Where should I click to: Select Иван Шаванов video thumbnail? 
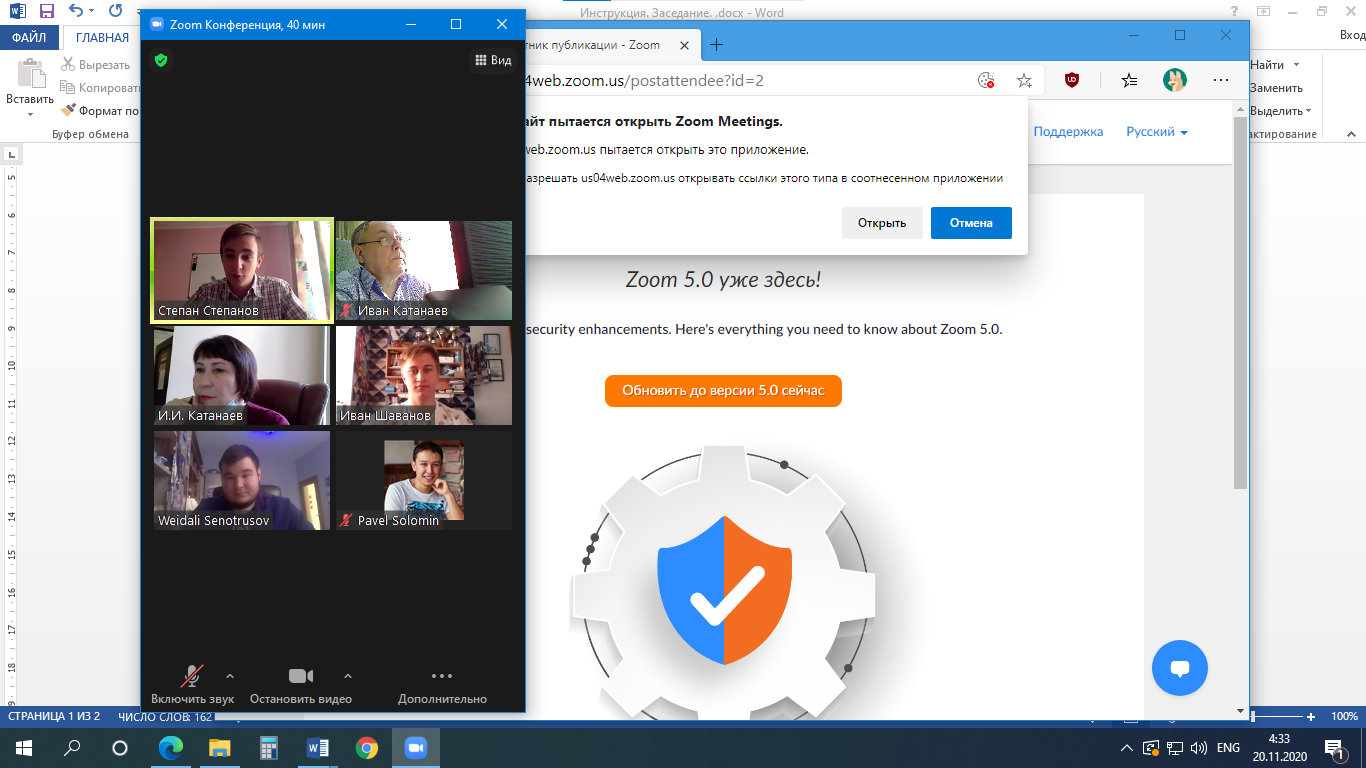pyautogui.click(x=424, y=376)
